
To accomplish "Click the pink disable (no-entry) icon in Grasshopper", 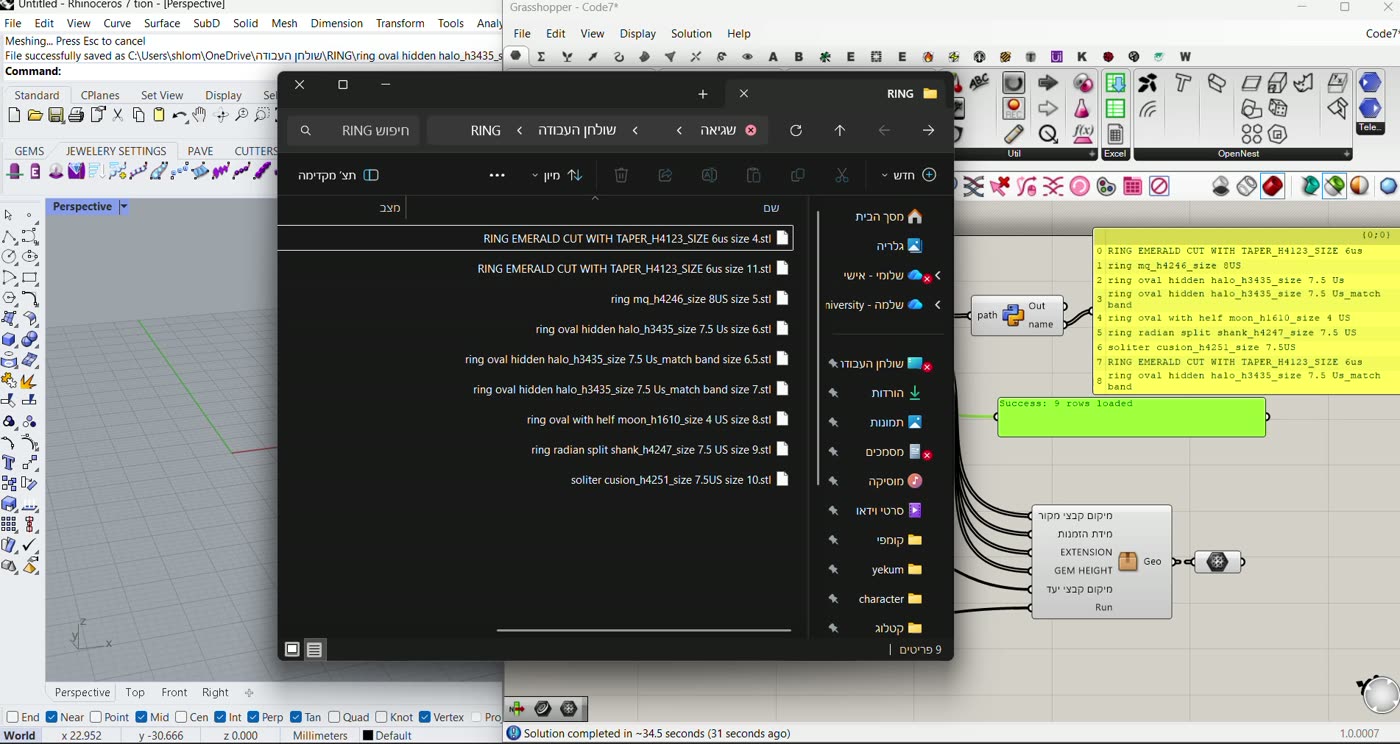I will (x=1159, y=186).
